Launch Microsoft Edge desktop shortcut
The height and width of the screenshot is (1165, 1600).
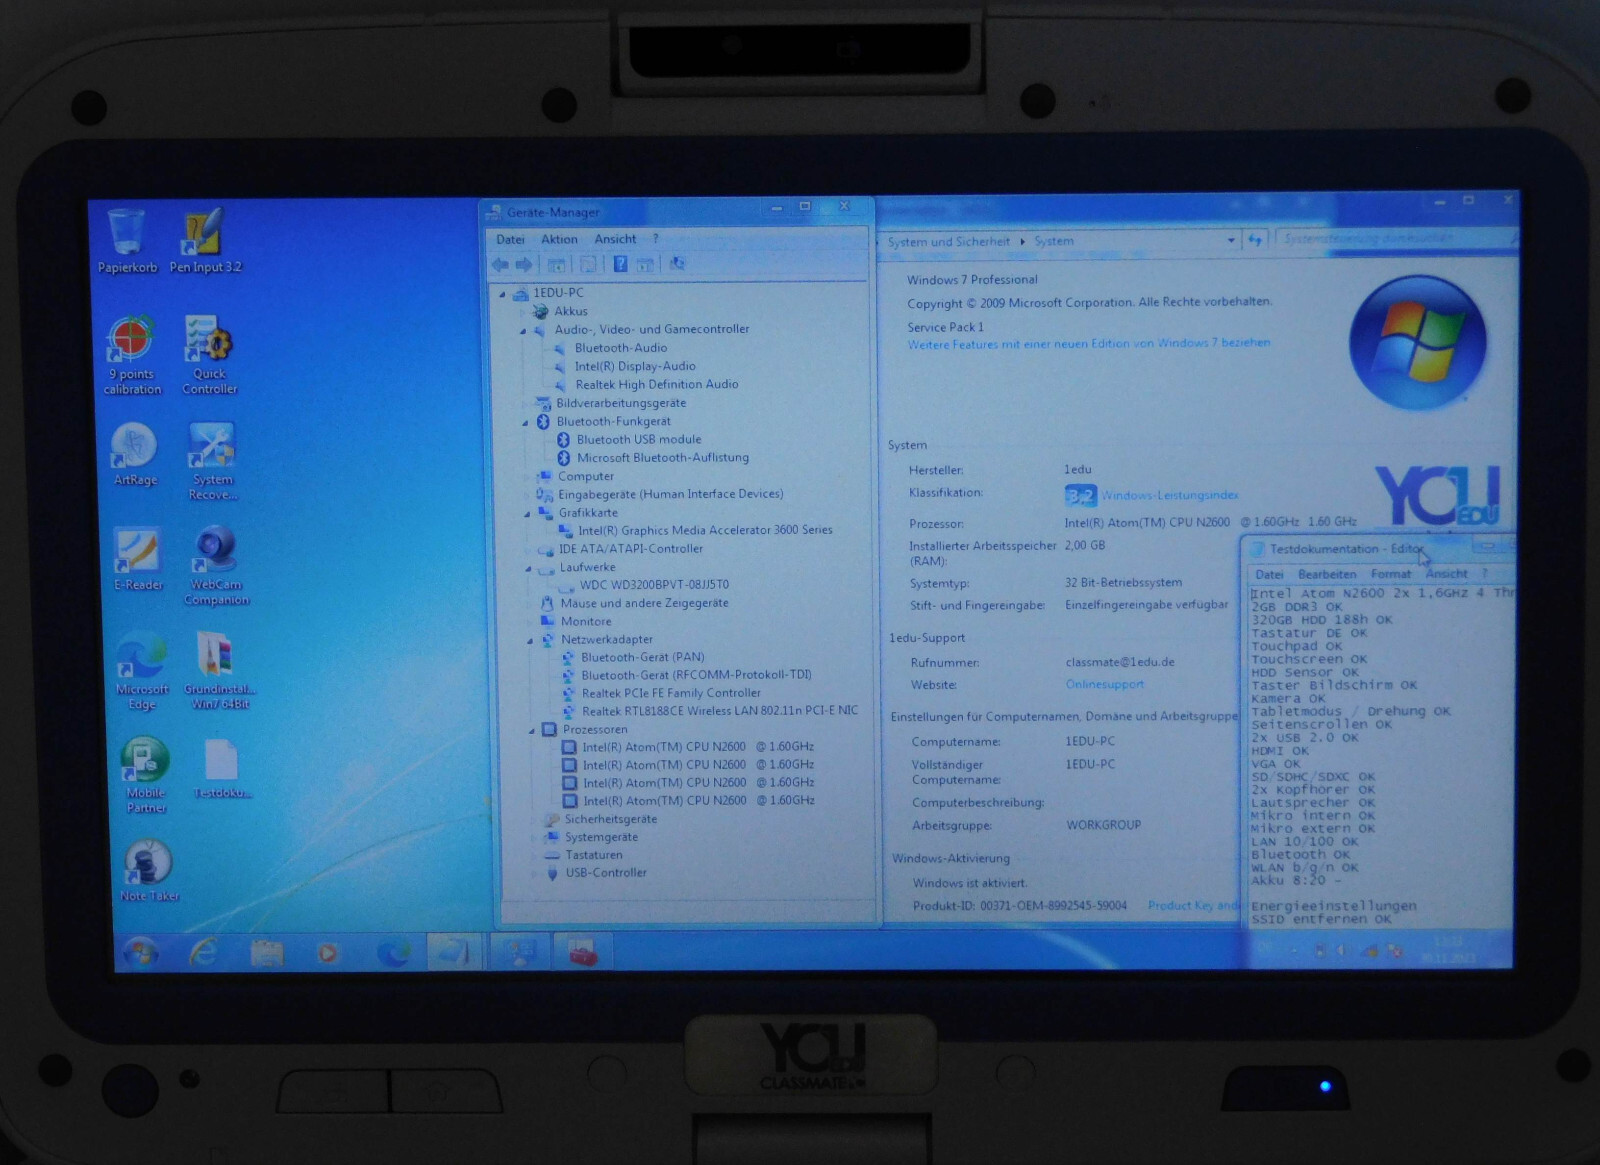click(x=142, y=670)
